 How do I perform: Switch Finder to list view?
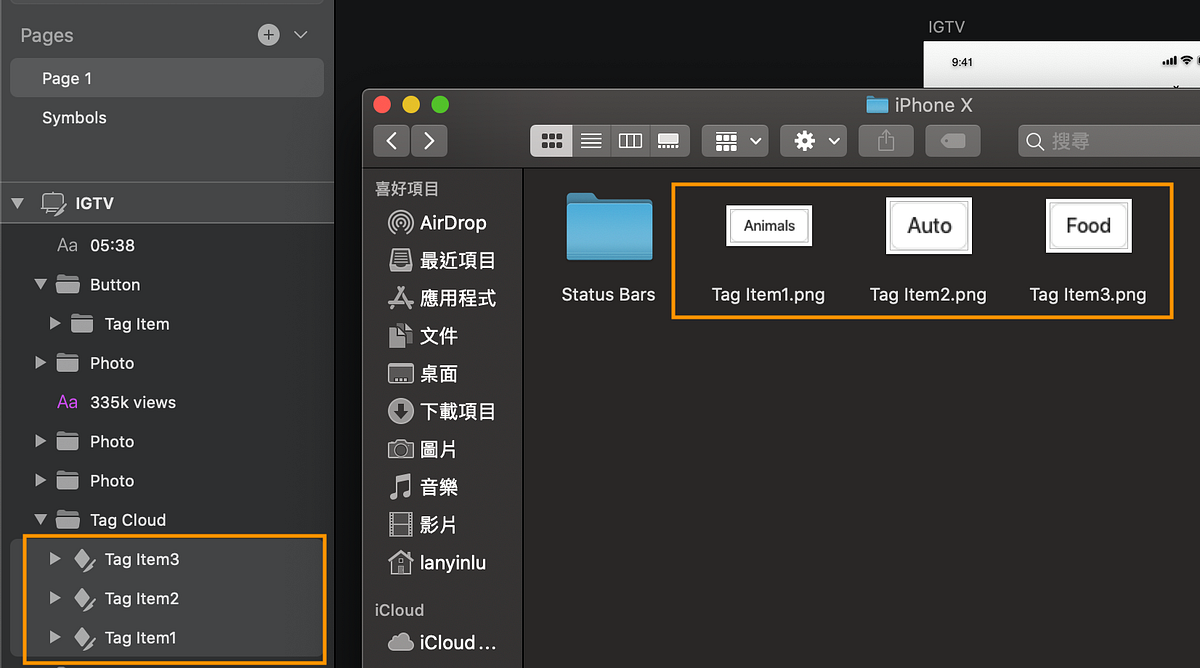(590, 140)
